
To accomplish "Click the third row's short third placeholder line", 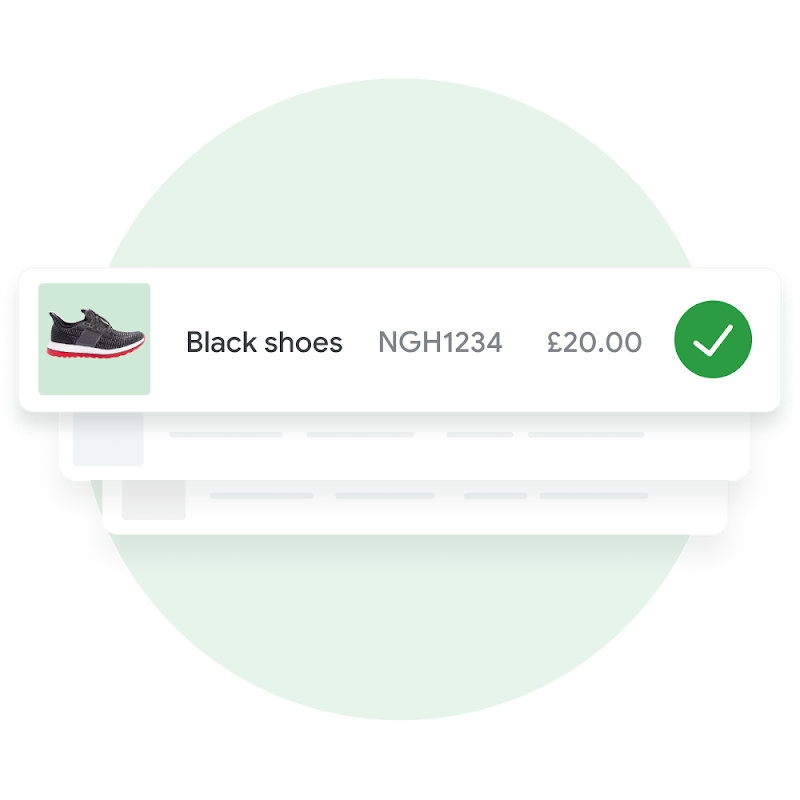I will click(495, 495).
